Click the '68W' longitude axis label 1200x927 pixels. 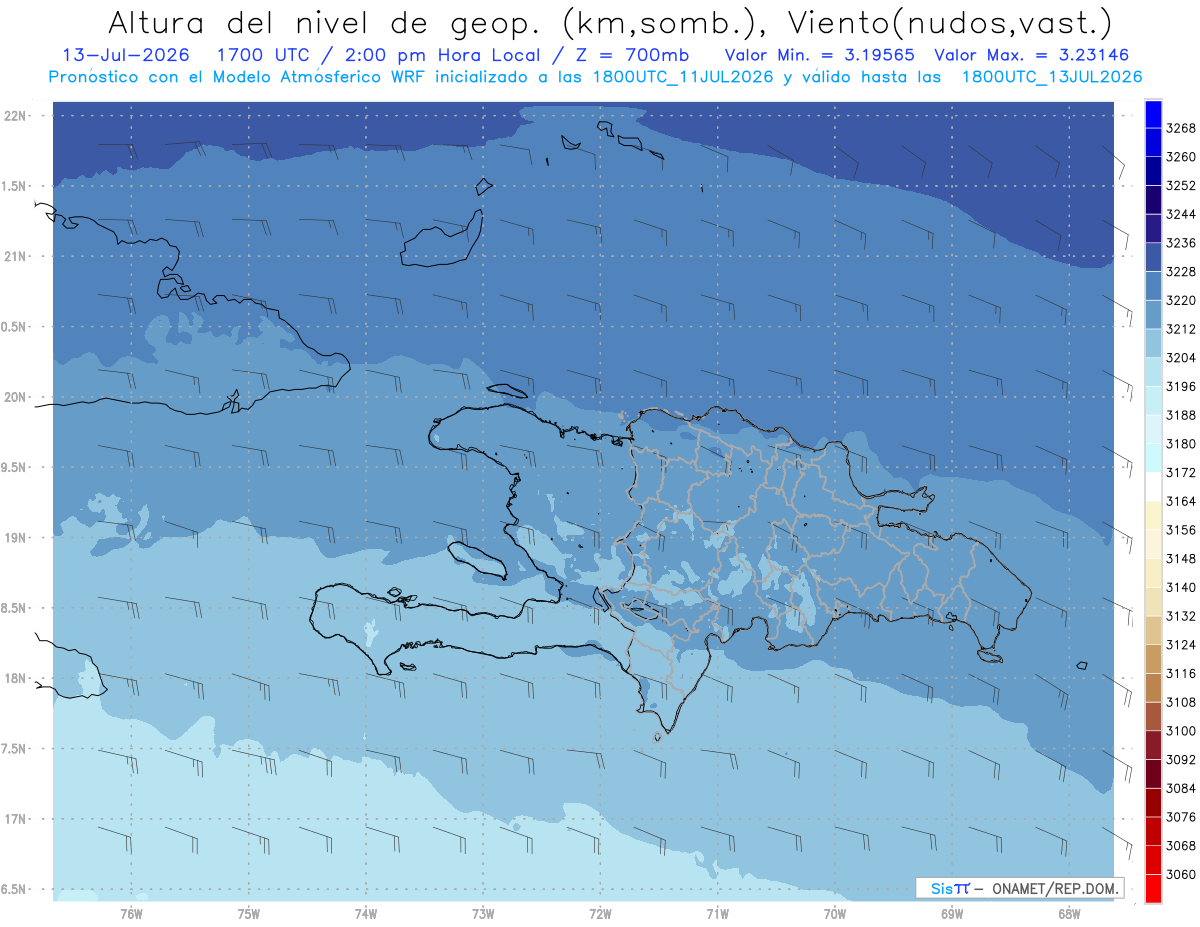pos(1069,914)
